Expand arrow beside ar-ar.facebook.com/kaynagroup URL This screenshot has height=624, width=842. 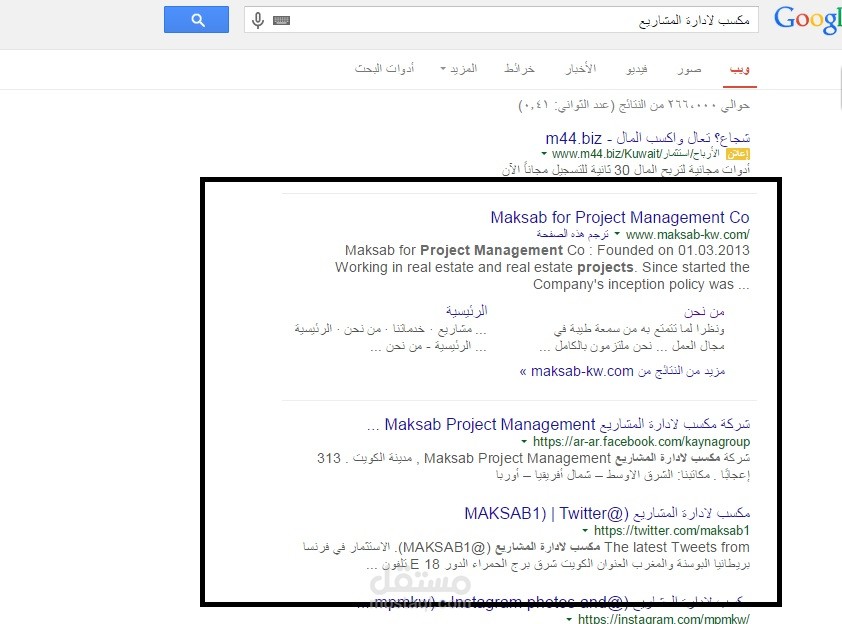524,442
